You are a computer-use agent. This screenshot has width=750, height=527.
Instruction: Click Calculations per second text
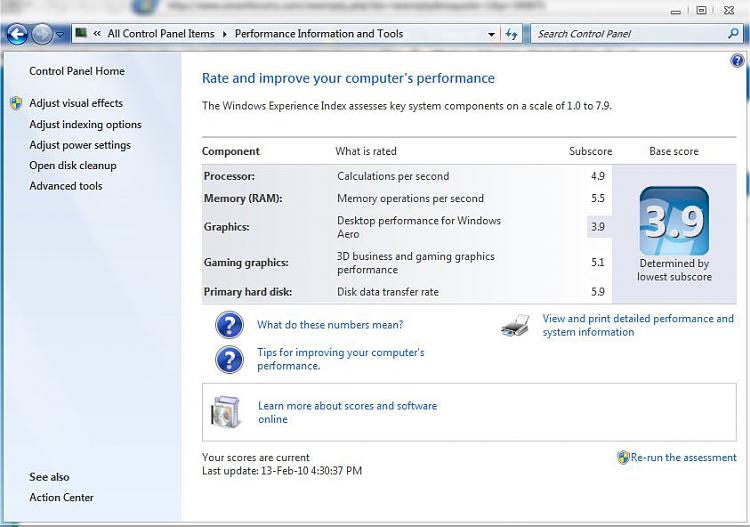click(x=393, y=176)
